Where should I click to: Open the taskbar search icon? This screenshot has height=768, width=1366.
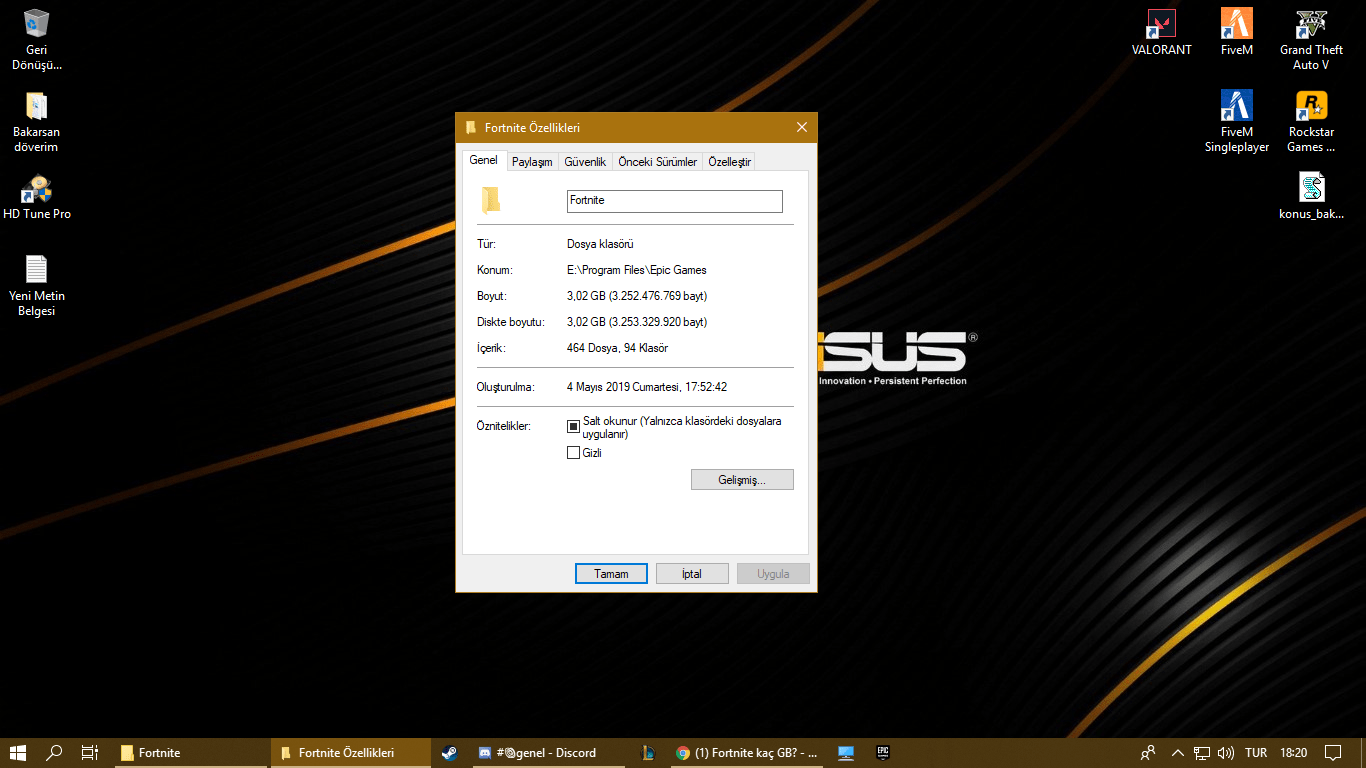pyautogui.click(x=54, y=753)
